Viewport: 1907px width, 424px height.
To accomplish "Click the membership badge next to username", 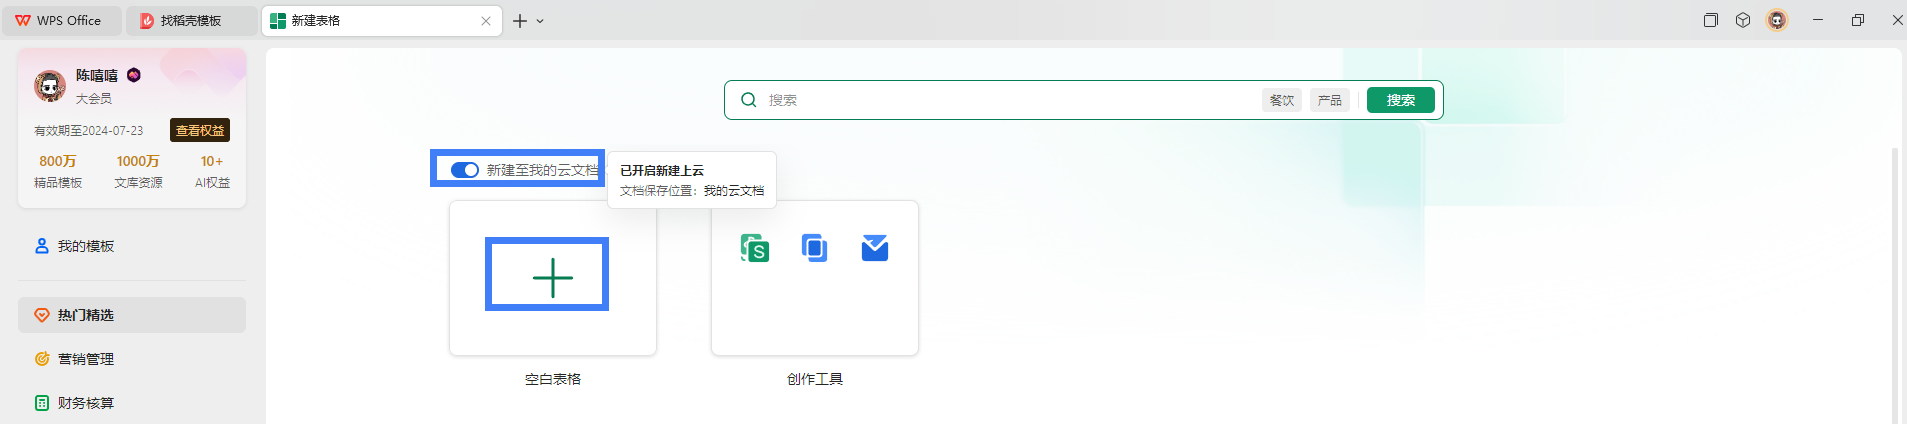I will pos(134,75).
